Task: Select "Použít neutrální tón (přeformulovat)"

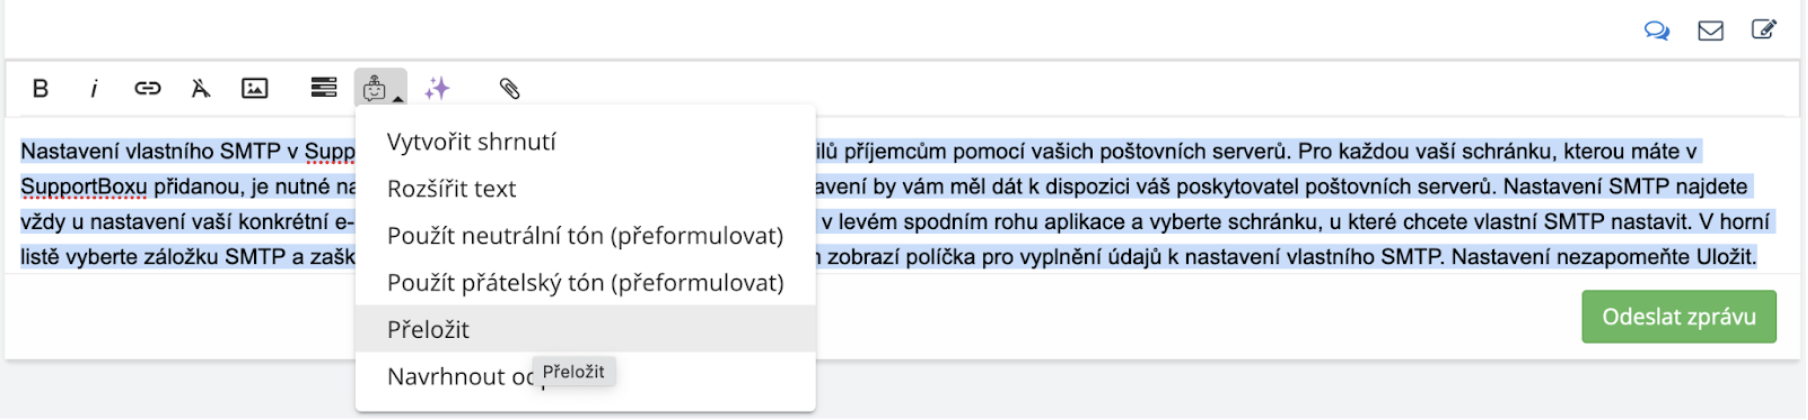Action: pyautogui.click(x=585, y=236)
